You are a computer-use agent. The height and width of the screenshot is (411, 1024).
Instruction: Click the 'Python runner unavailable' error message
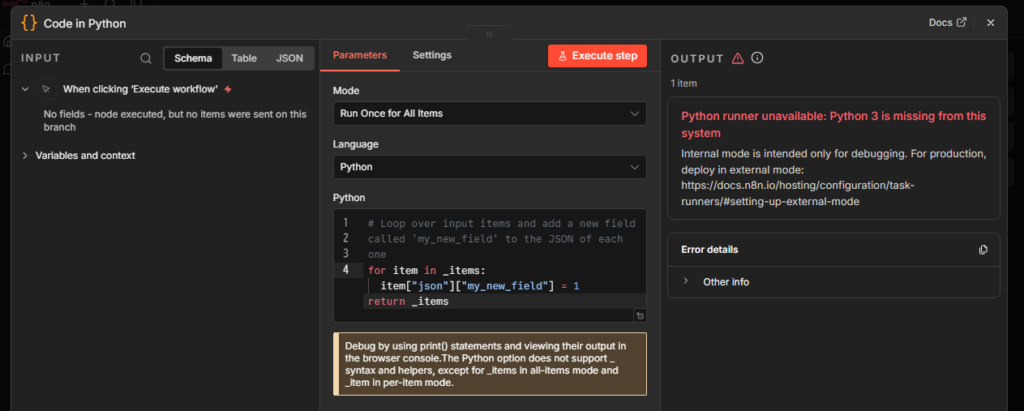pos(833,124)
